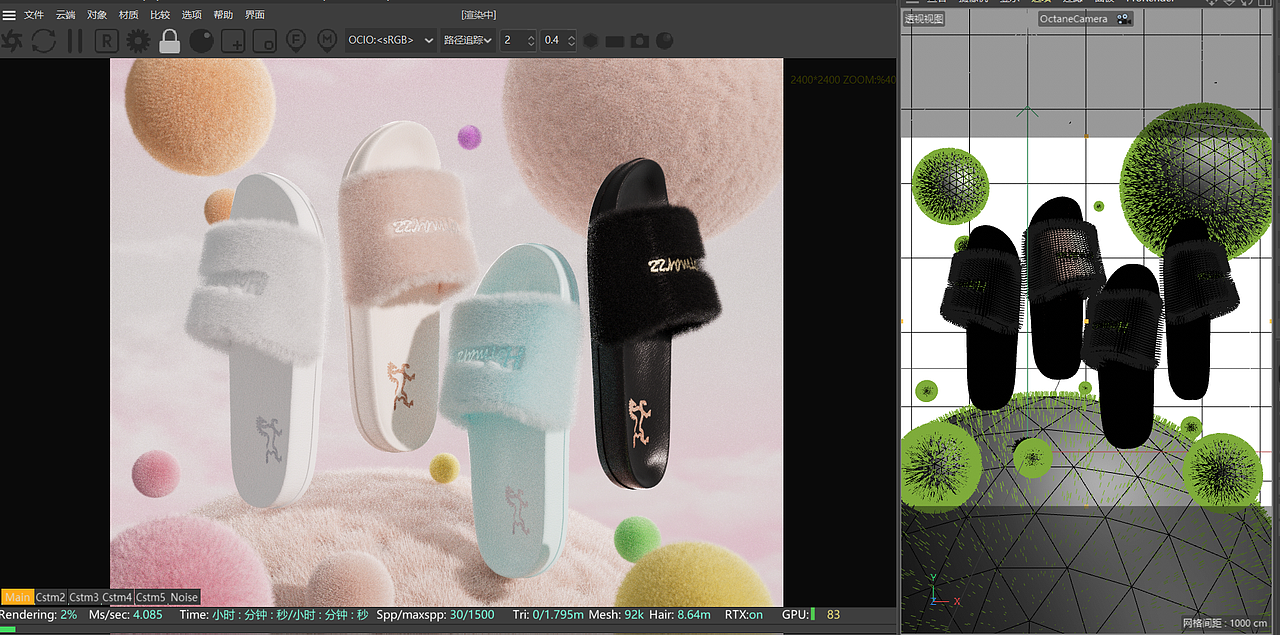The width and height of the screenshot is (1280, 635).
Task: Open the 界面 menu
Action: pos(255,15)
